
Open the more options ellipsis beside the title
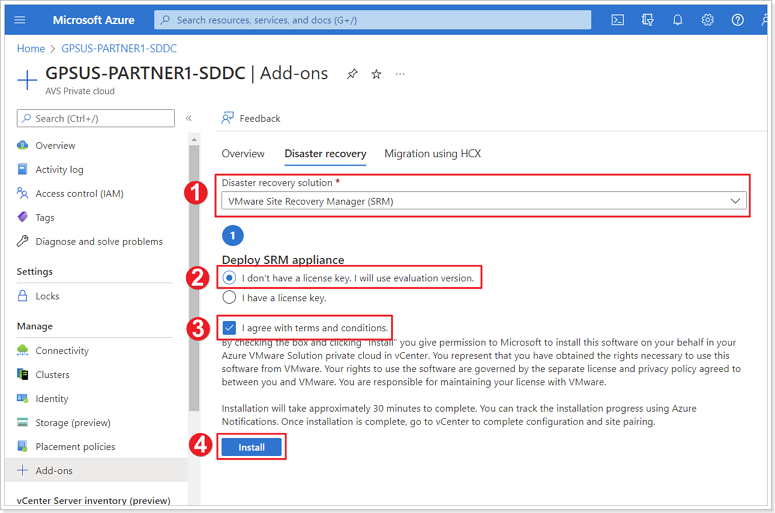tap(400, 74)
